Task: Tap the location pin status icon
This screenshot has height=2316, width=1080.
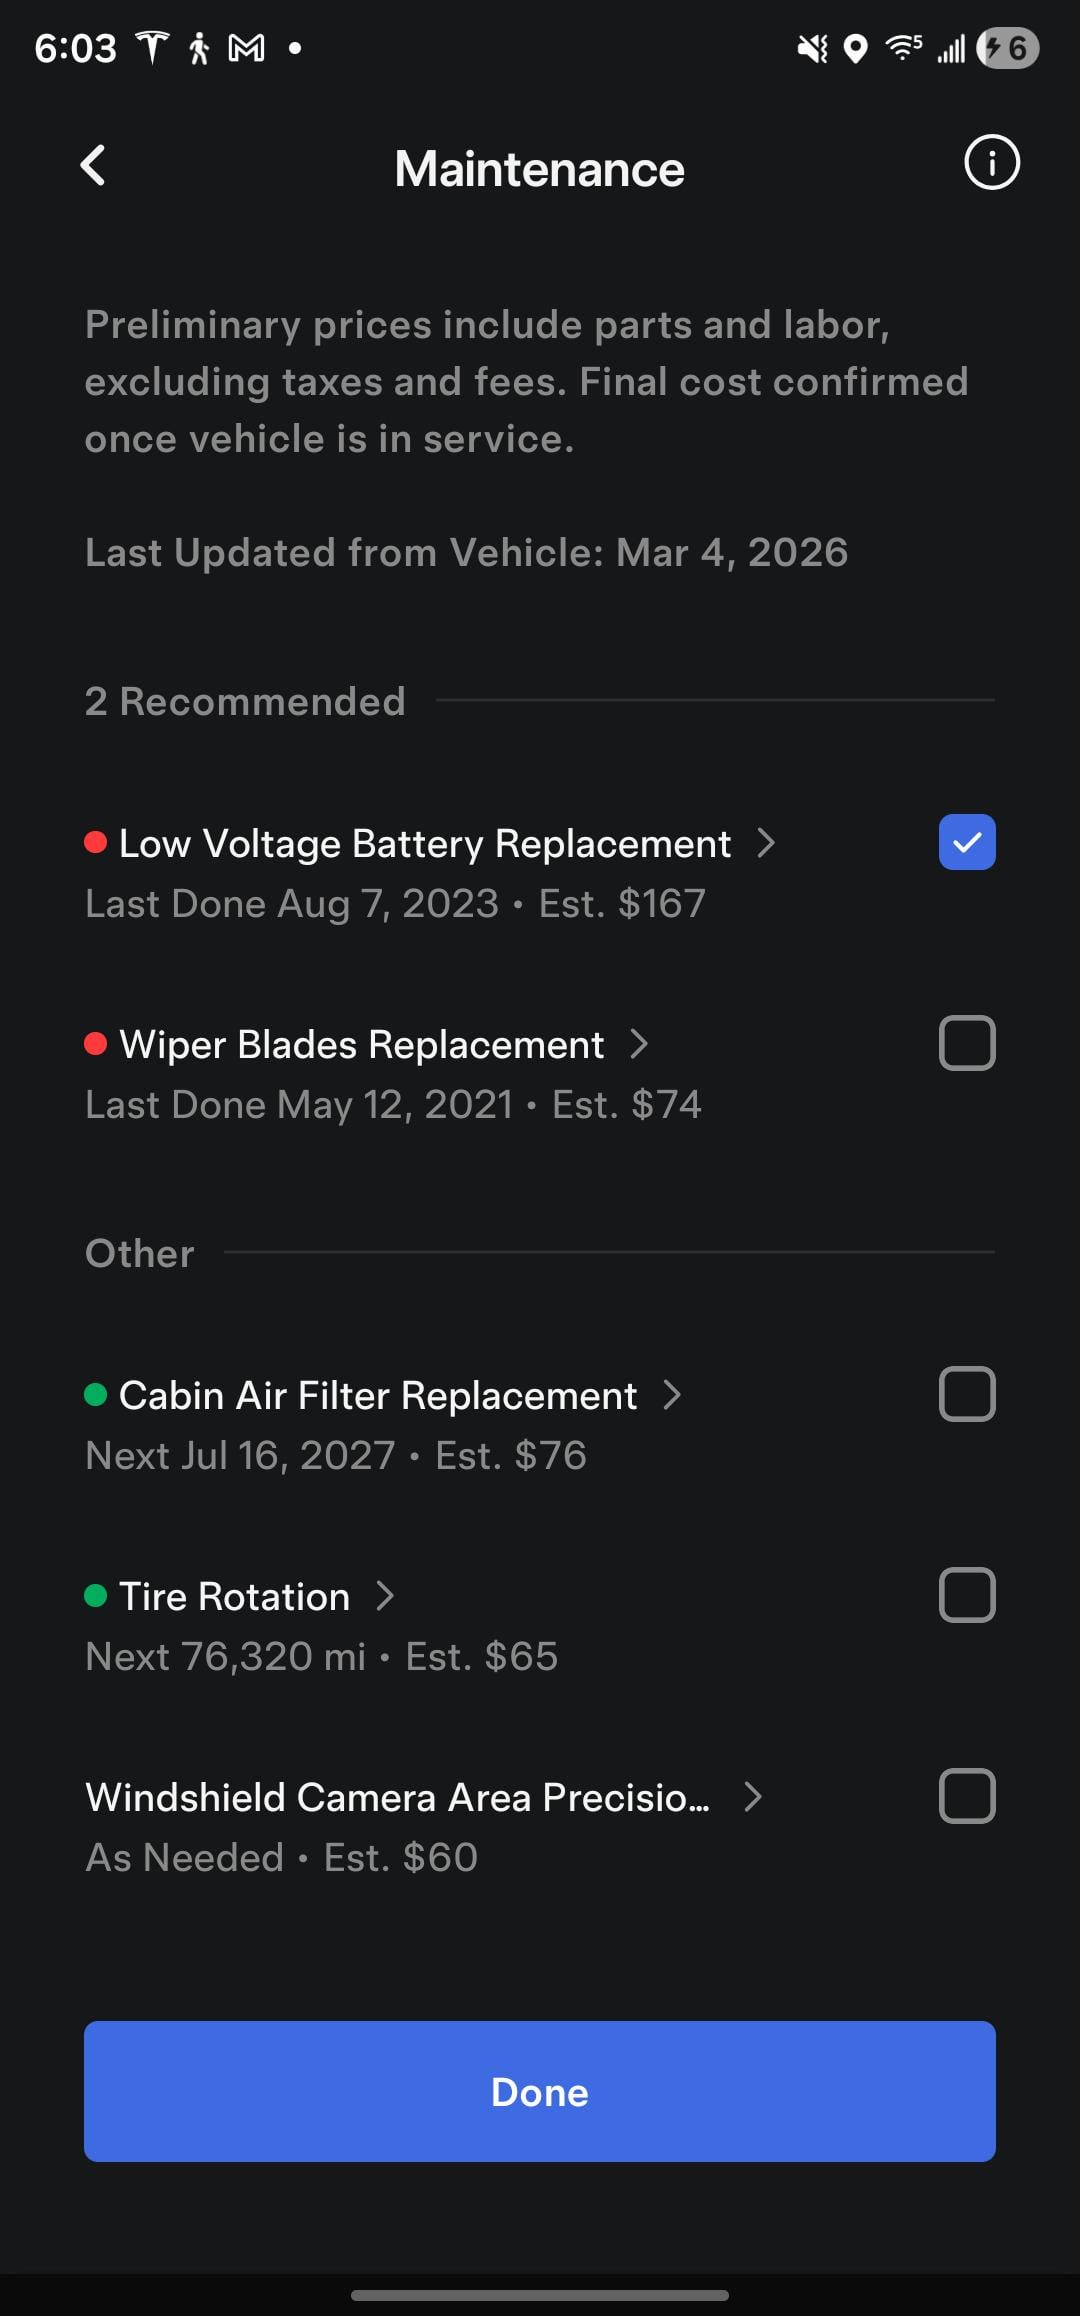Action: point(855,48)
